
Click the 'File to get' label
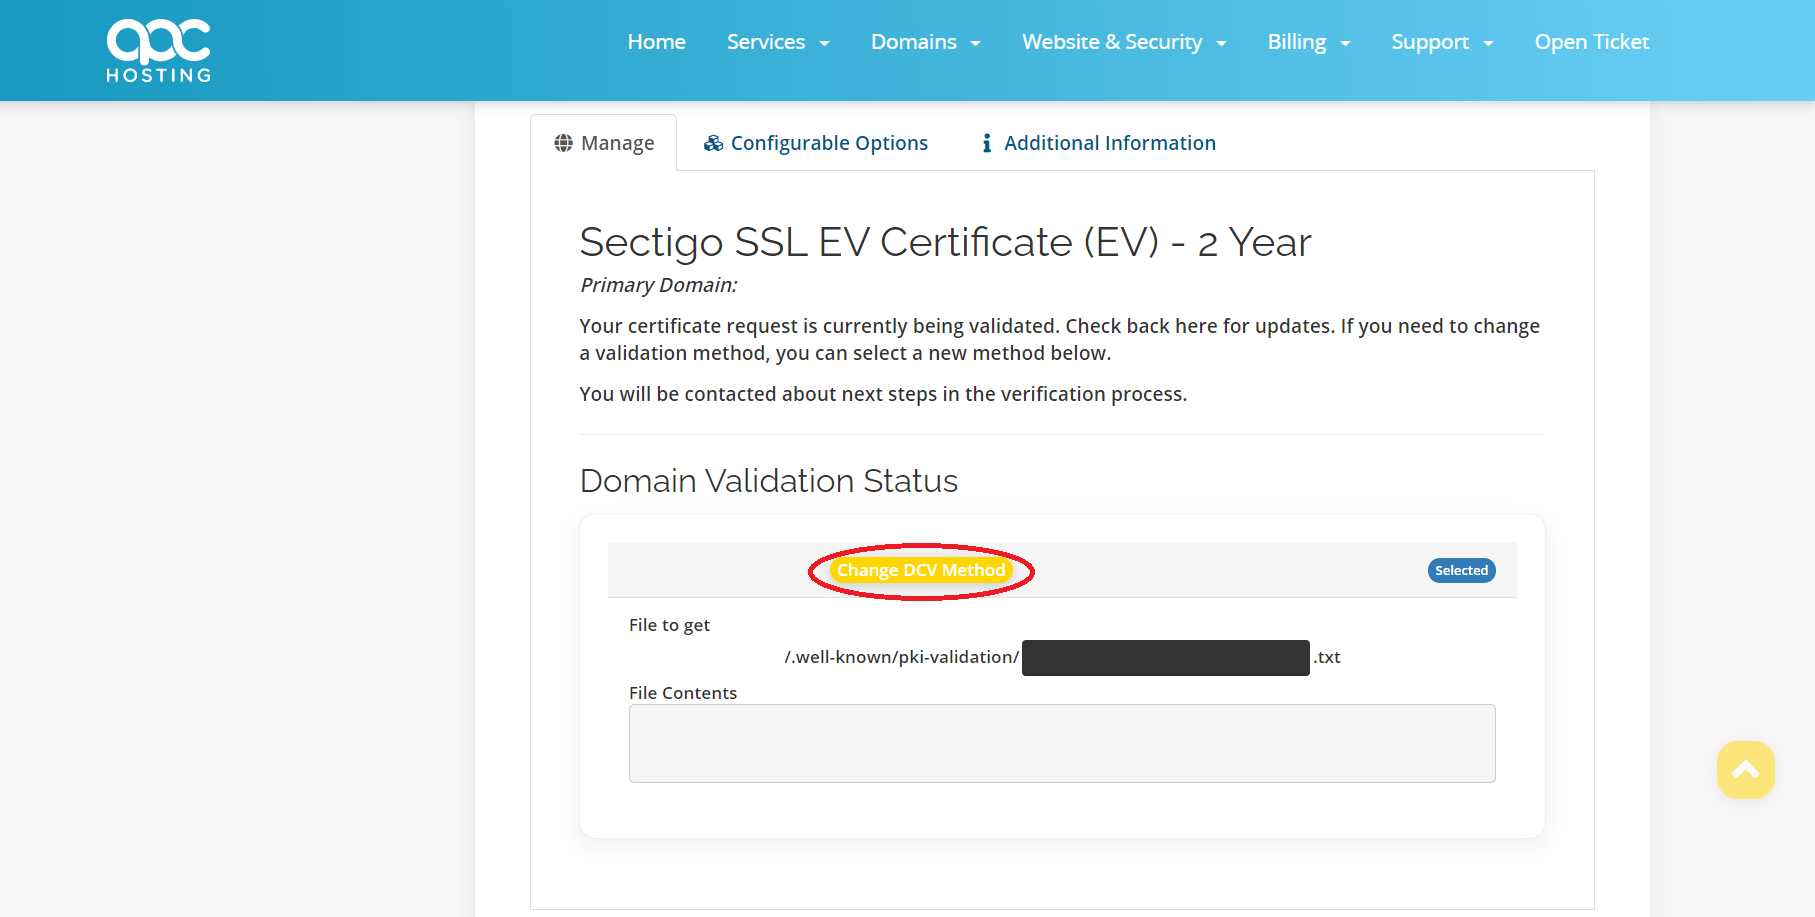tap(669, 625)
